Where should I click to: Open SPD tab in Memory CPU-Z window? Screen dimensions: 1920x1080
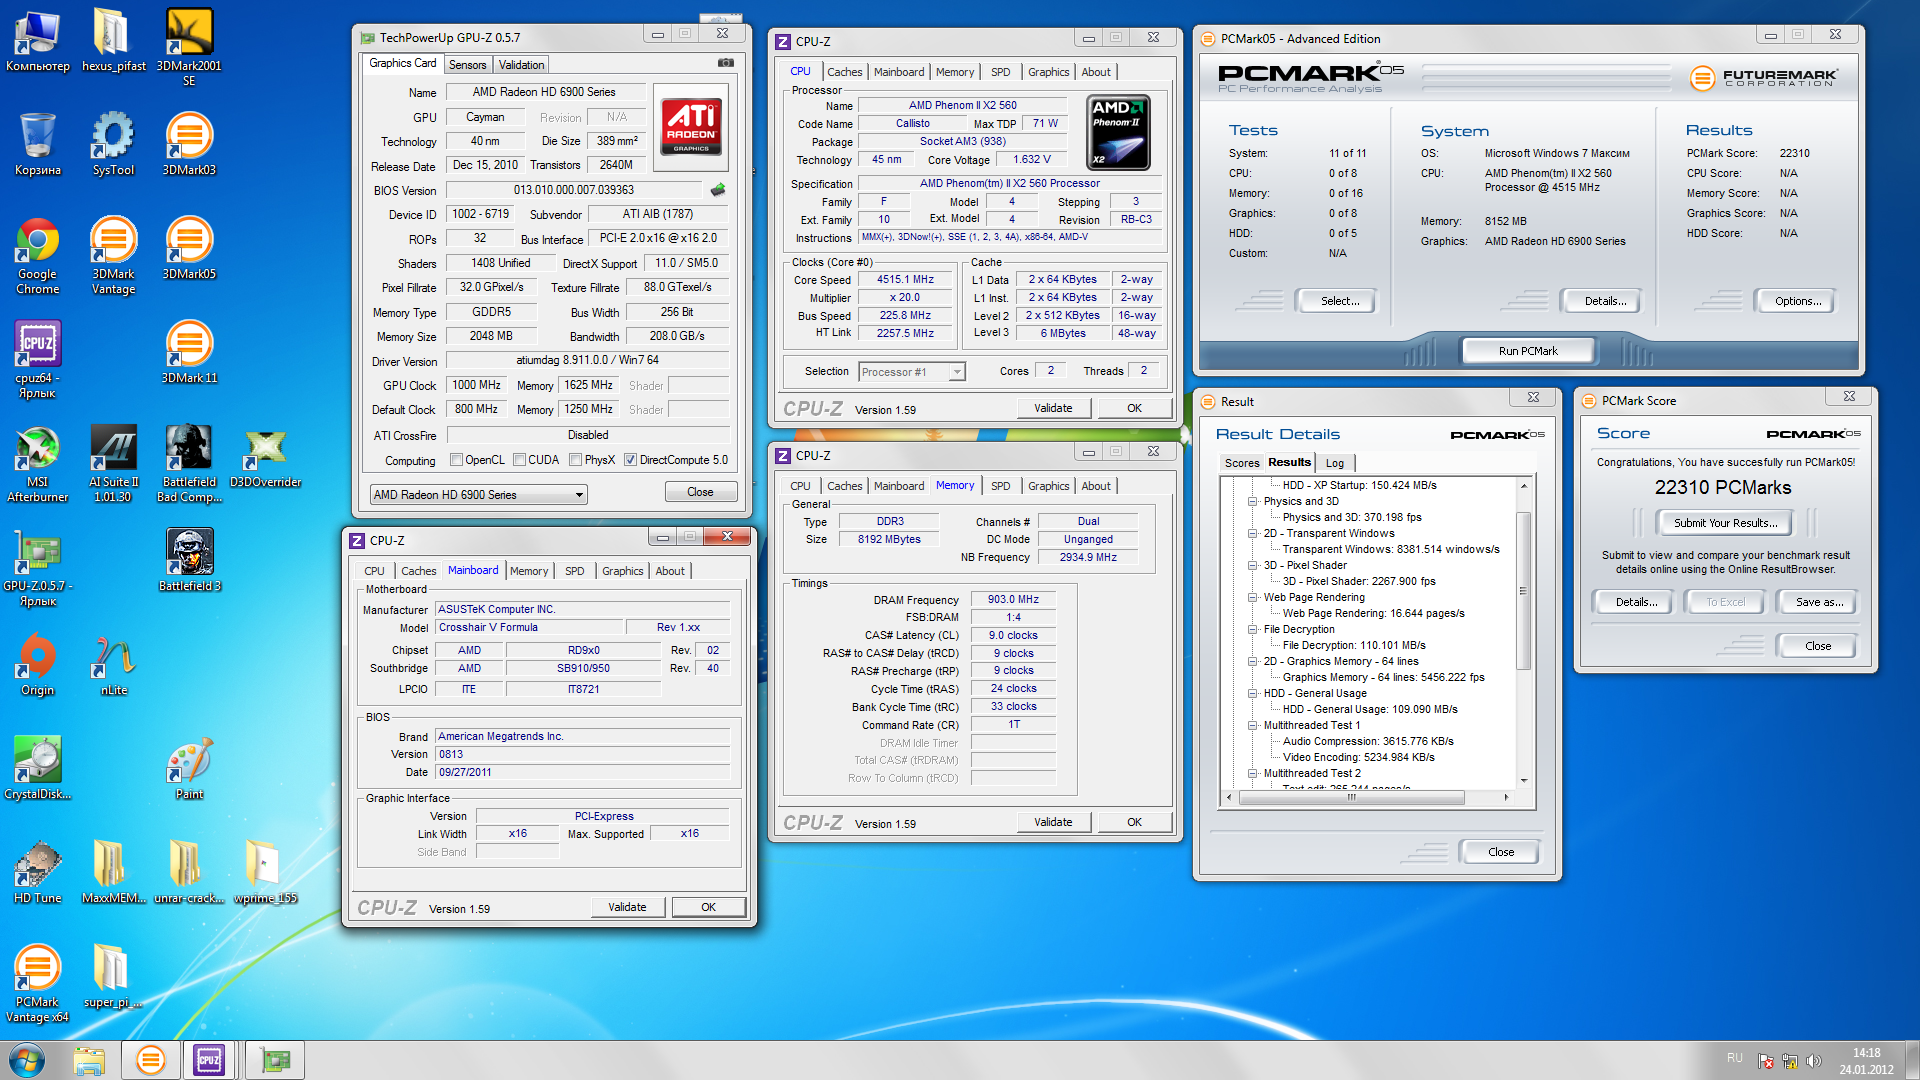(1000, 486)
